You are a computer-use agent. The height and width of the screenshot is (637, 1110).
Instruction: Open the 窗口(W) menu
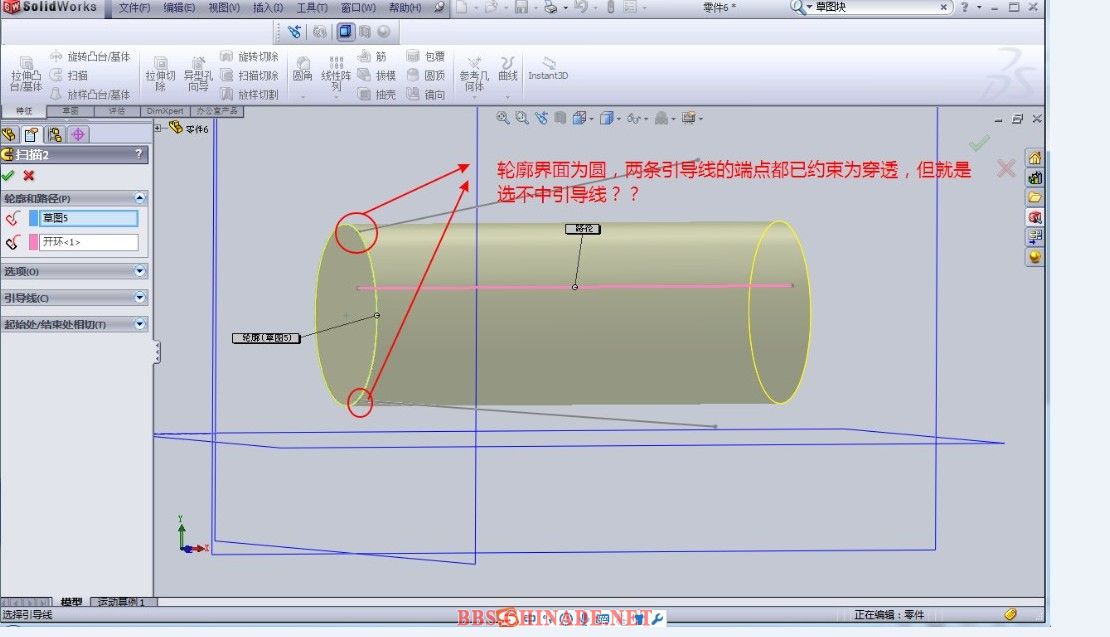coord(357,7)
